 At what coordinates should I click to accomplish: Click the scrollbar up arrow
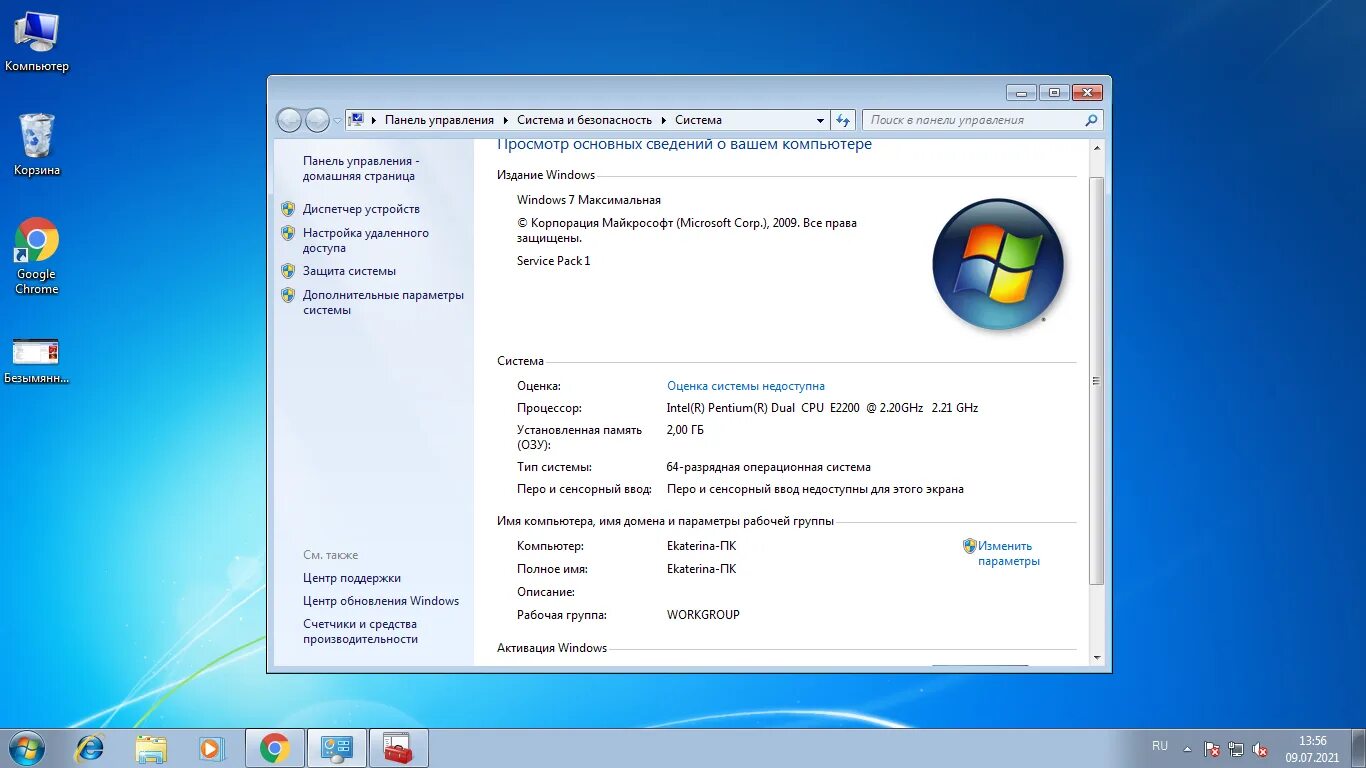pos(1097,148)
